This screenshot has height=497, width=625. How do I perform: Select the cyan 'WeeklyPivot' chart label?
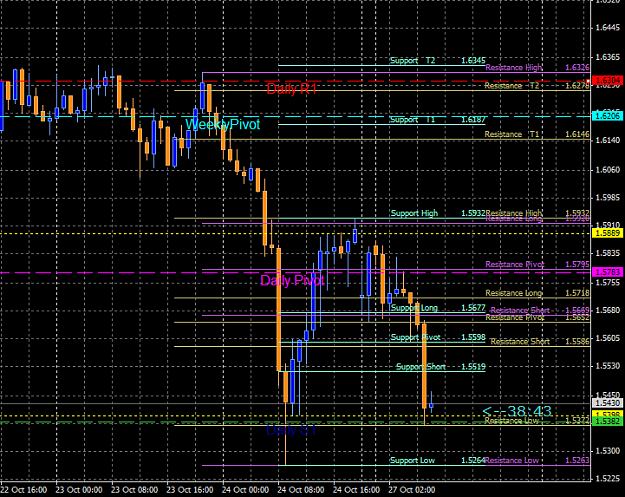[x=222, y=124]
